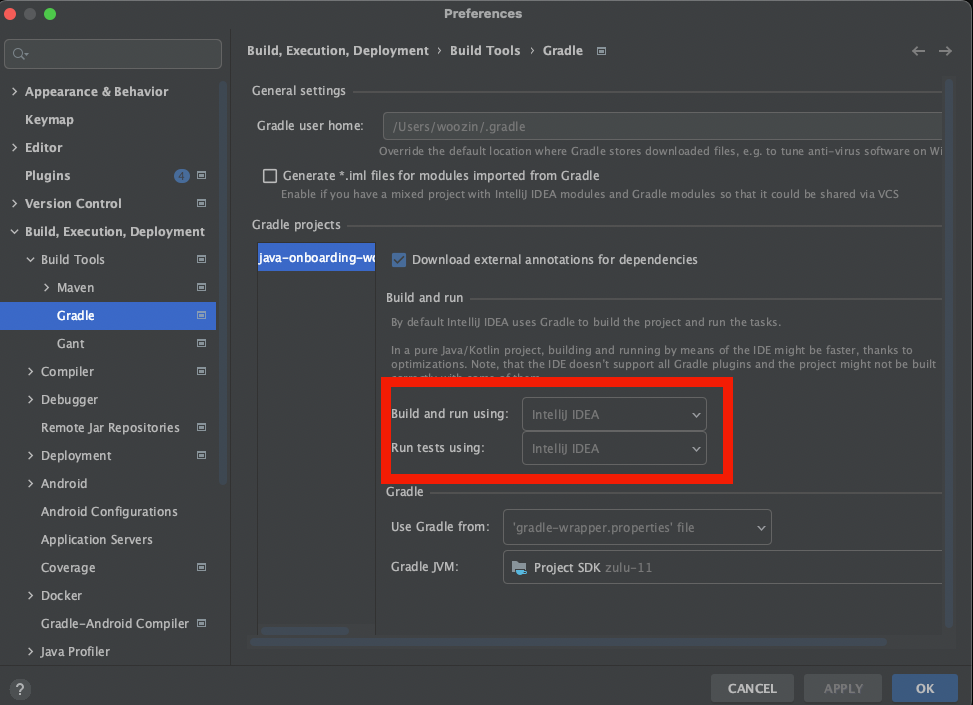Click the project icon beside Deployment
The width and height of the screenshot is (973, 705).
202,455
